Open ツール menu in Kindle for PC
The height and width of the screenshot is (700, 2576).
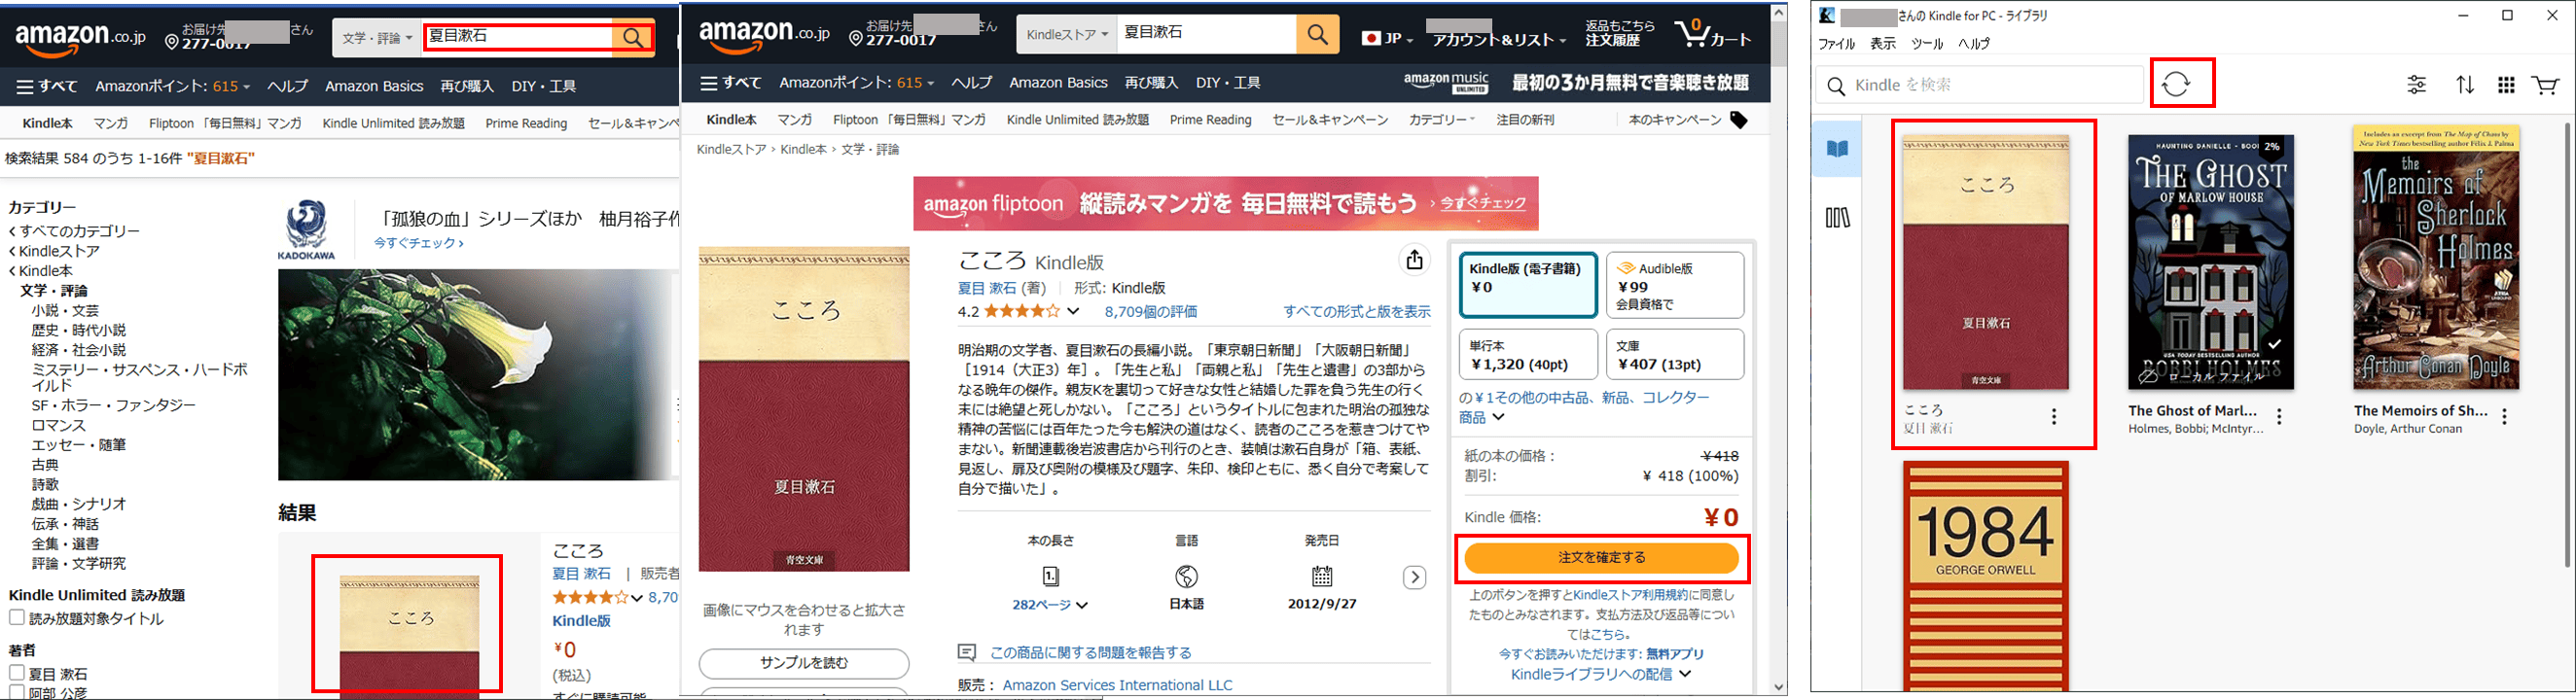click(1927, 44)
